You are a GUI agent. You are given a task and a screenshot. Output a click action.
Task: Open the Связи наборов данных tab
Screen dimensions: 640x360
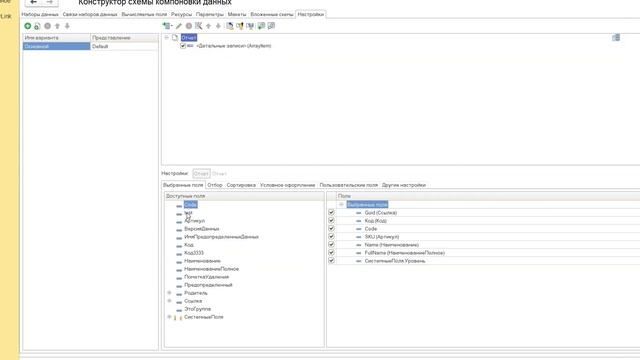pyautogui.click(x=90, y=14)
